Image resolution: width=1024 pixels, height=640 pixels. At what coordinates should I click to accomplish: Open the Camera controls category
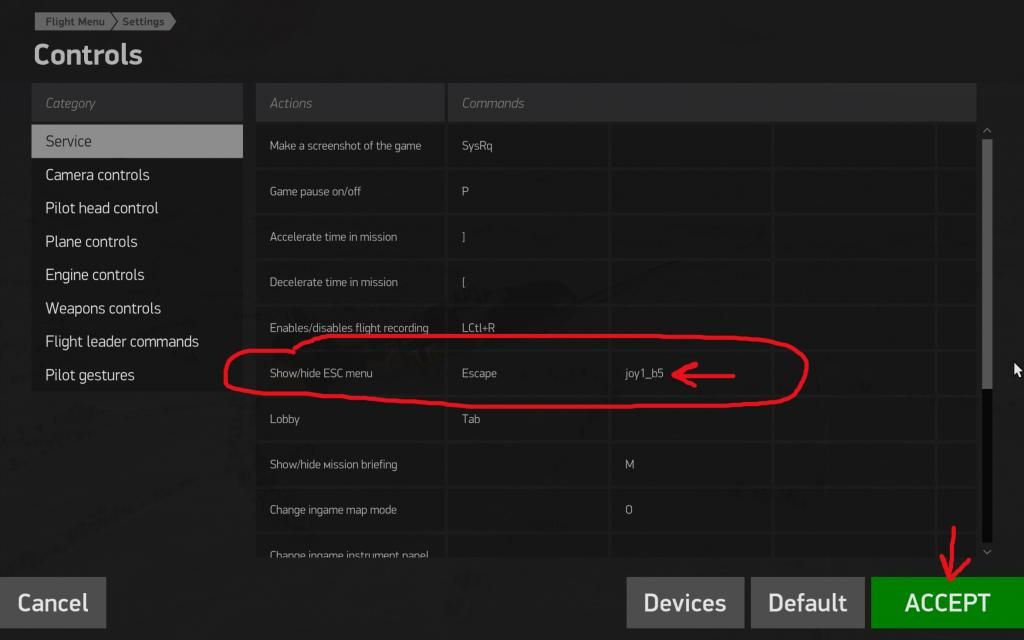click(x=97, y=175)
